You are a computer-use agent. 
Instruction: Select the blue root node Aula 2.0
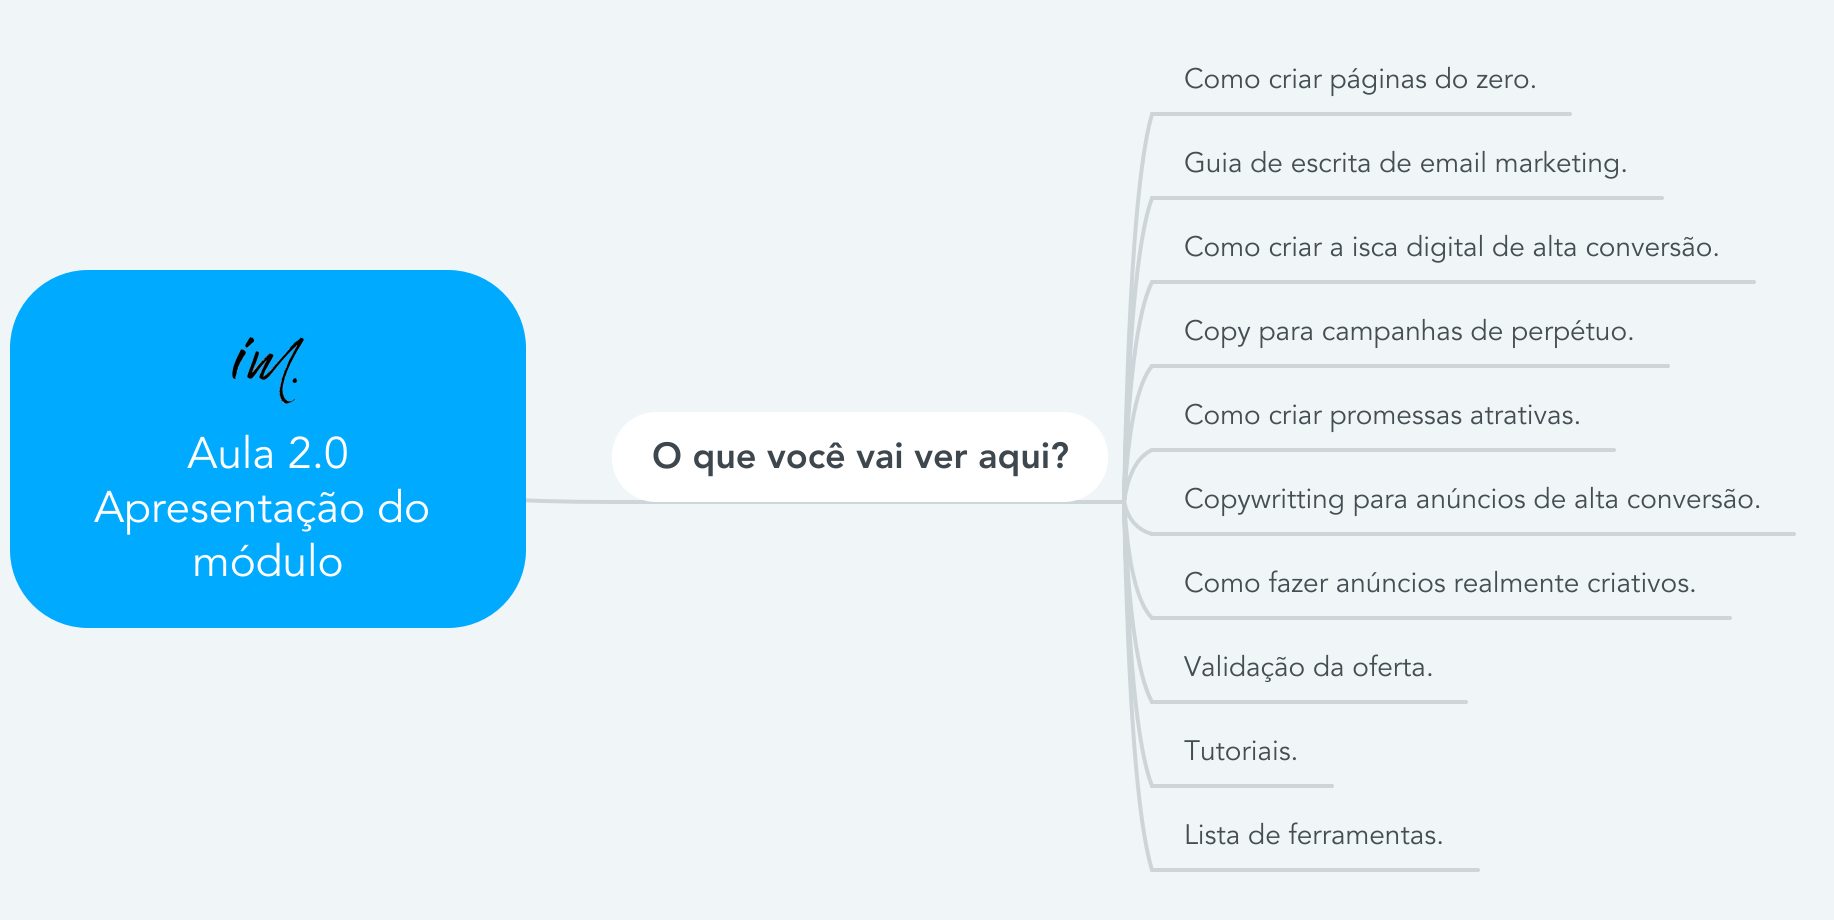tap(268, 449)
